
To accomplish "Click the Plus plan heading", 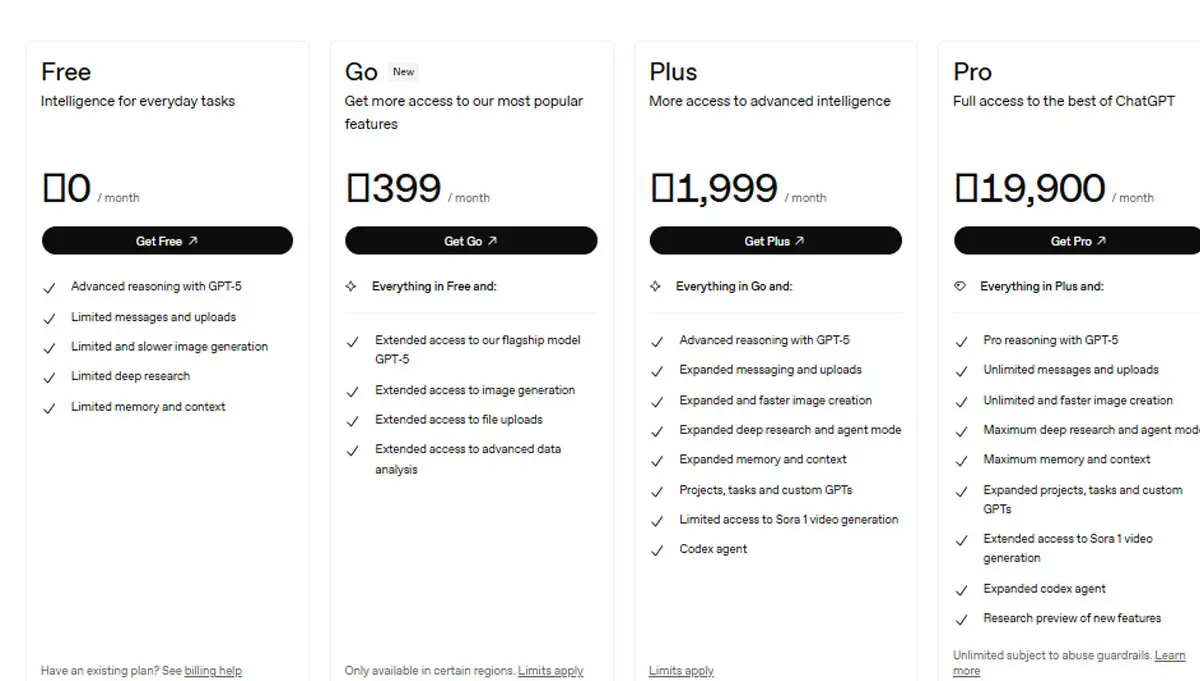I will tap(673, 72).
